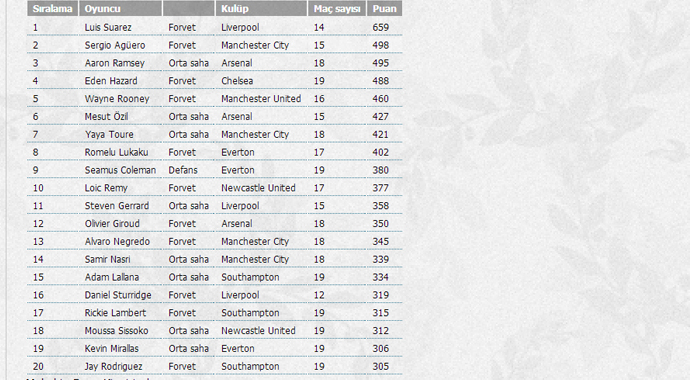This screenshot has width=690, height=380.
Task: Select Luis Suarez player name
Action: pyautogui.click(x=108, y=27)
